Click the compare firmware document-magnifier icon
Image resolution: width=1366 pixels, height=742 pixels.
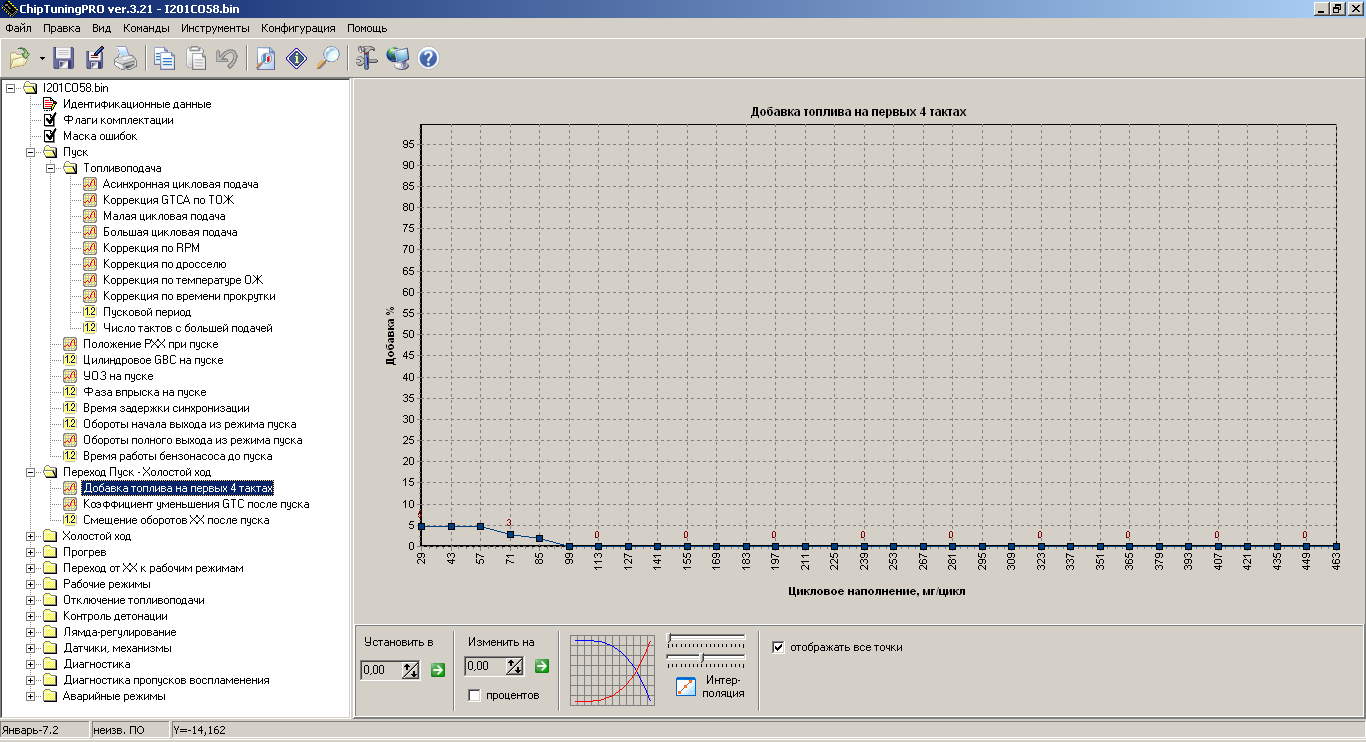(x=266, y=58)
